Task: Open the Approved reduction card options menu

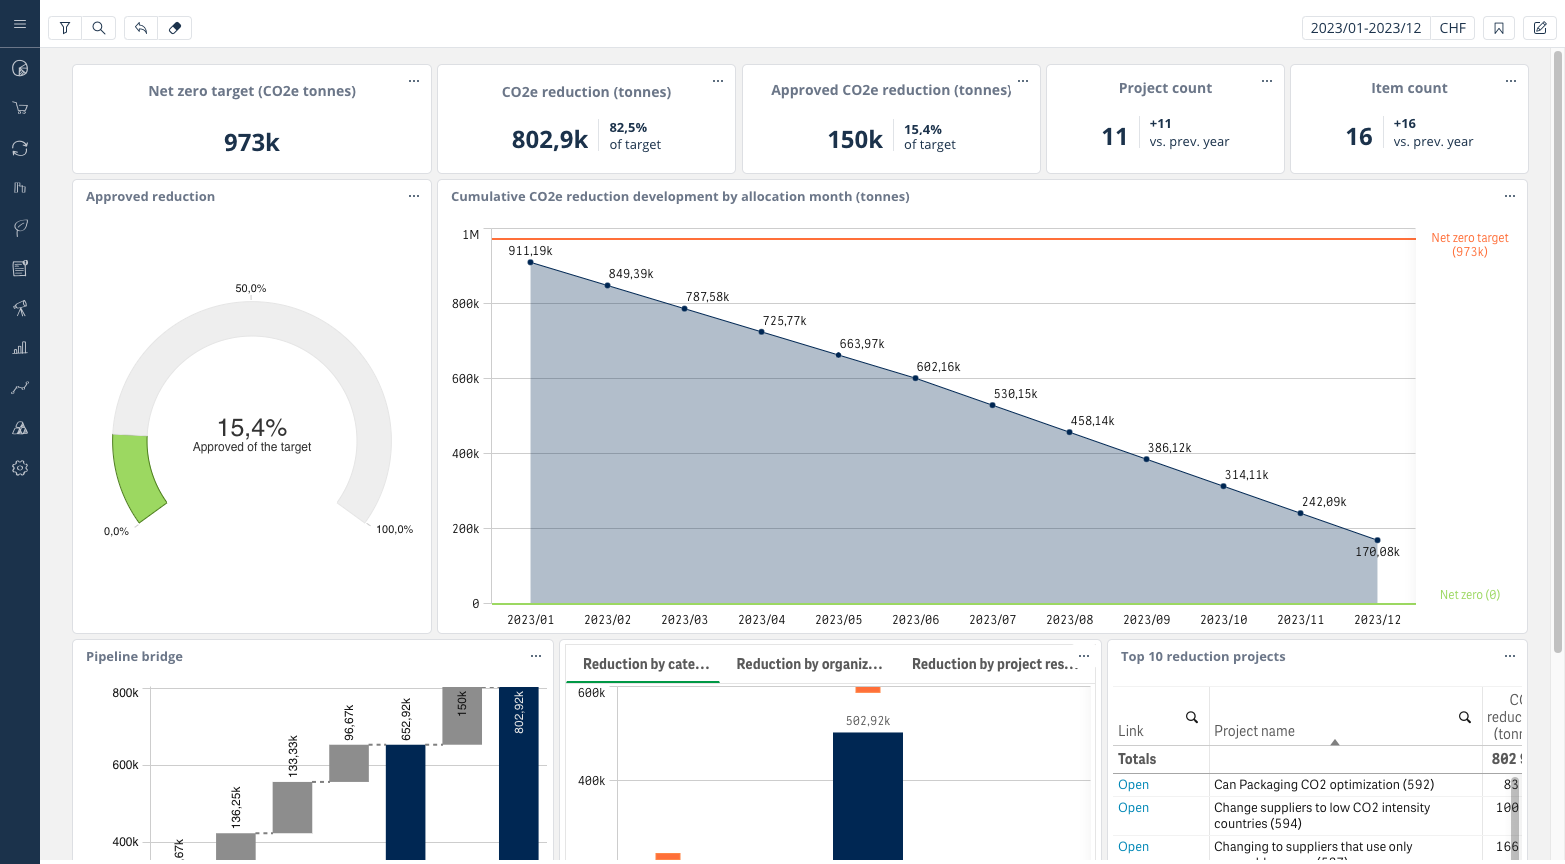Action: coord(414,196)
